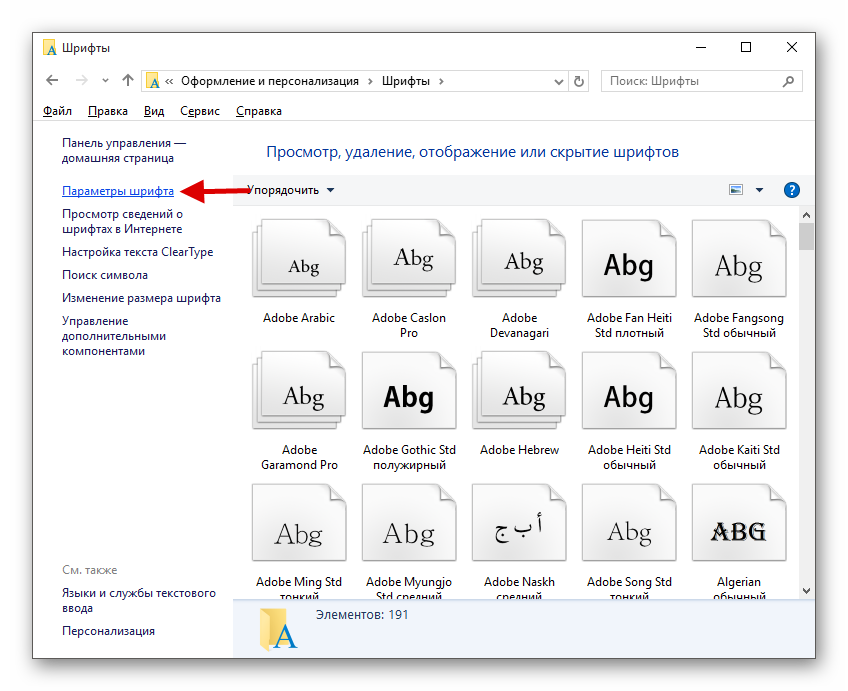Click the fonts window title bar icon
Screen dimensions: 848x691
tap(50, 48)
